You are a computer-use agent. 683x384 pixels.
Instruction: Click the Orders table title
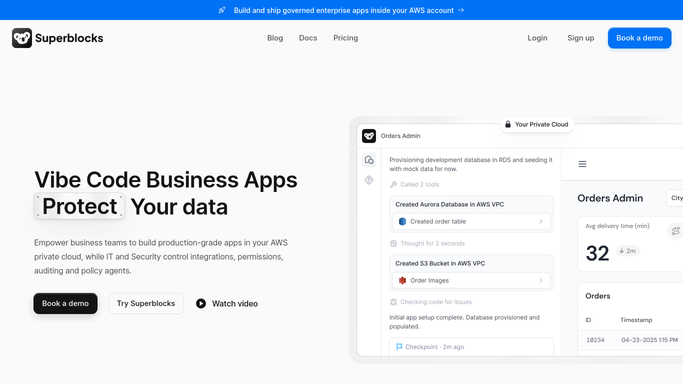click(598, 296)
